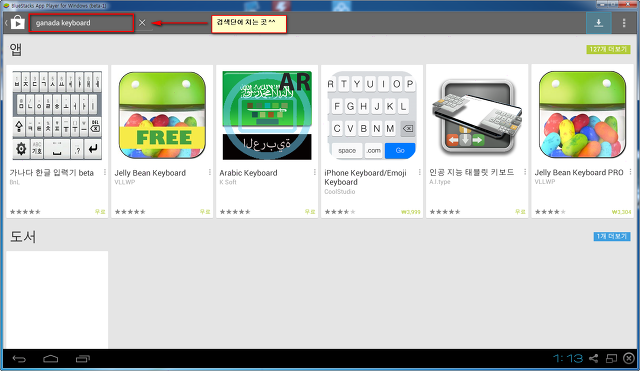640x371 pixels.
Task: Click the blue '1개 더보기' books button
Action: click(611, 236)
